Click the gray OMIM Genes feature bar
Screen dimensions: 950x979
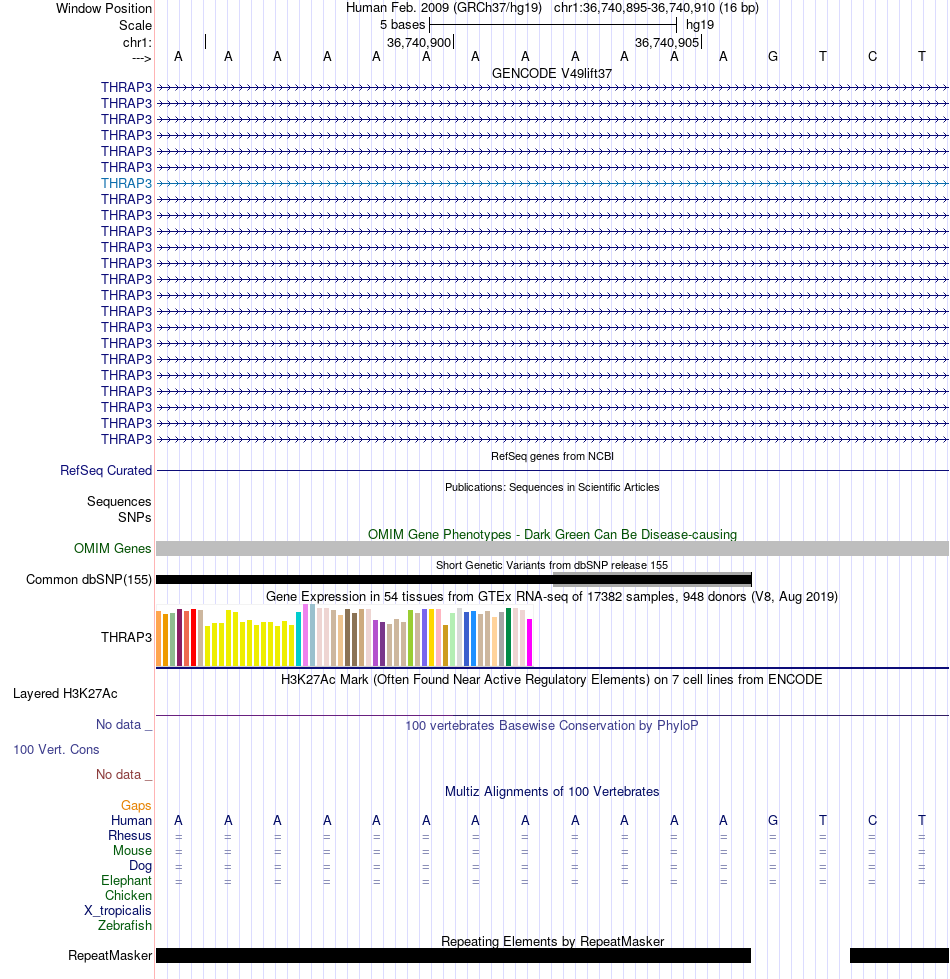coord(552,549)
